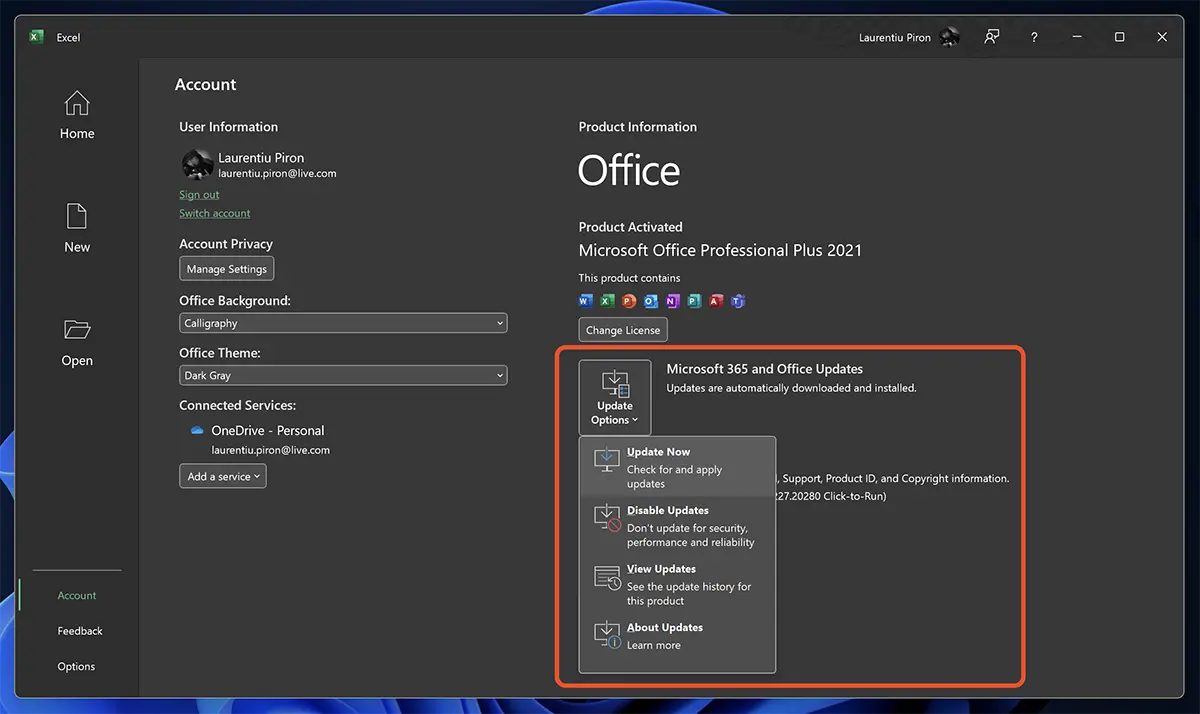Switch to the Account tab in sidebar
Viewport: 1200px width, 714px height.
pos(77,595)
